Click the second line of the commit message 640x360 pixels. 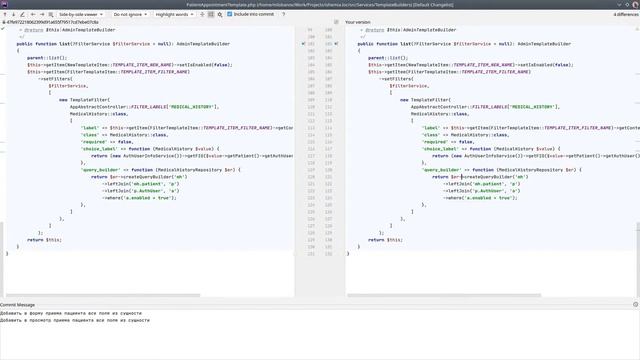click(x=75, y=320)
